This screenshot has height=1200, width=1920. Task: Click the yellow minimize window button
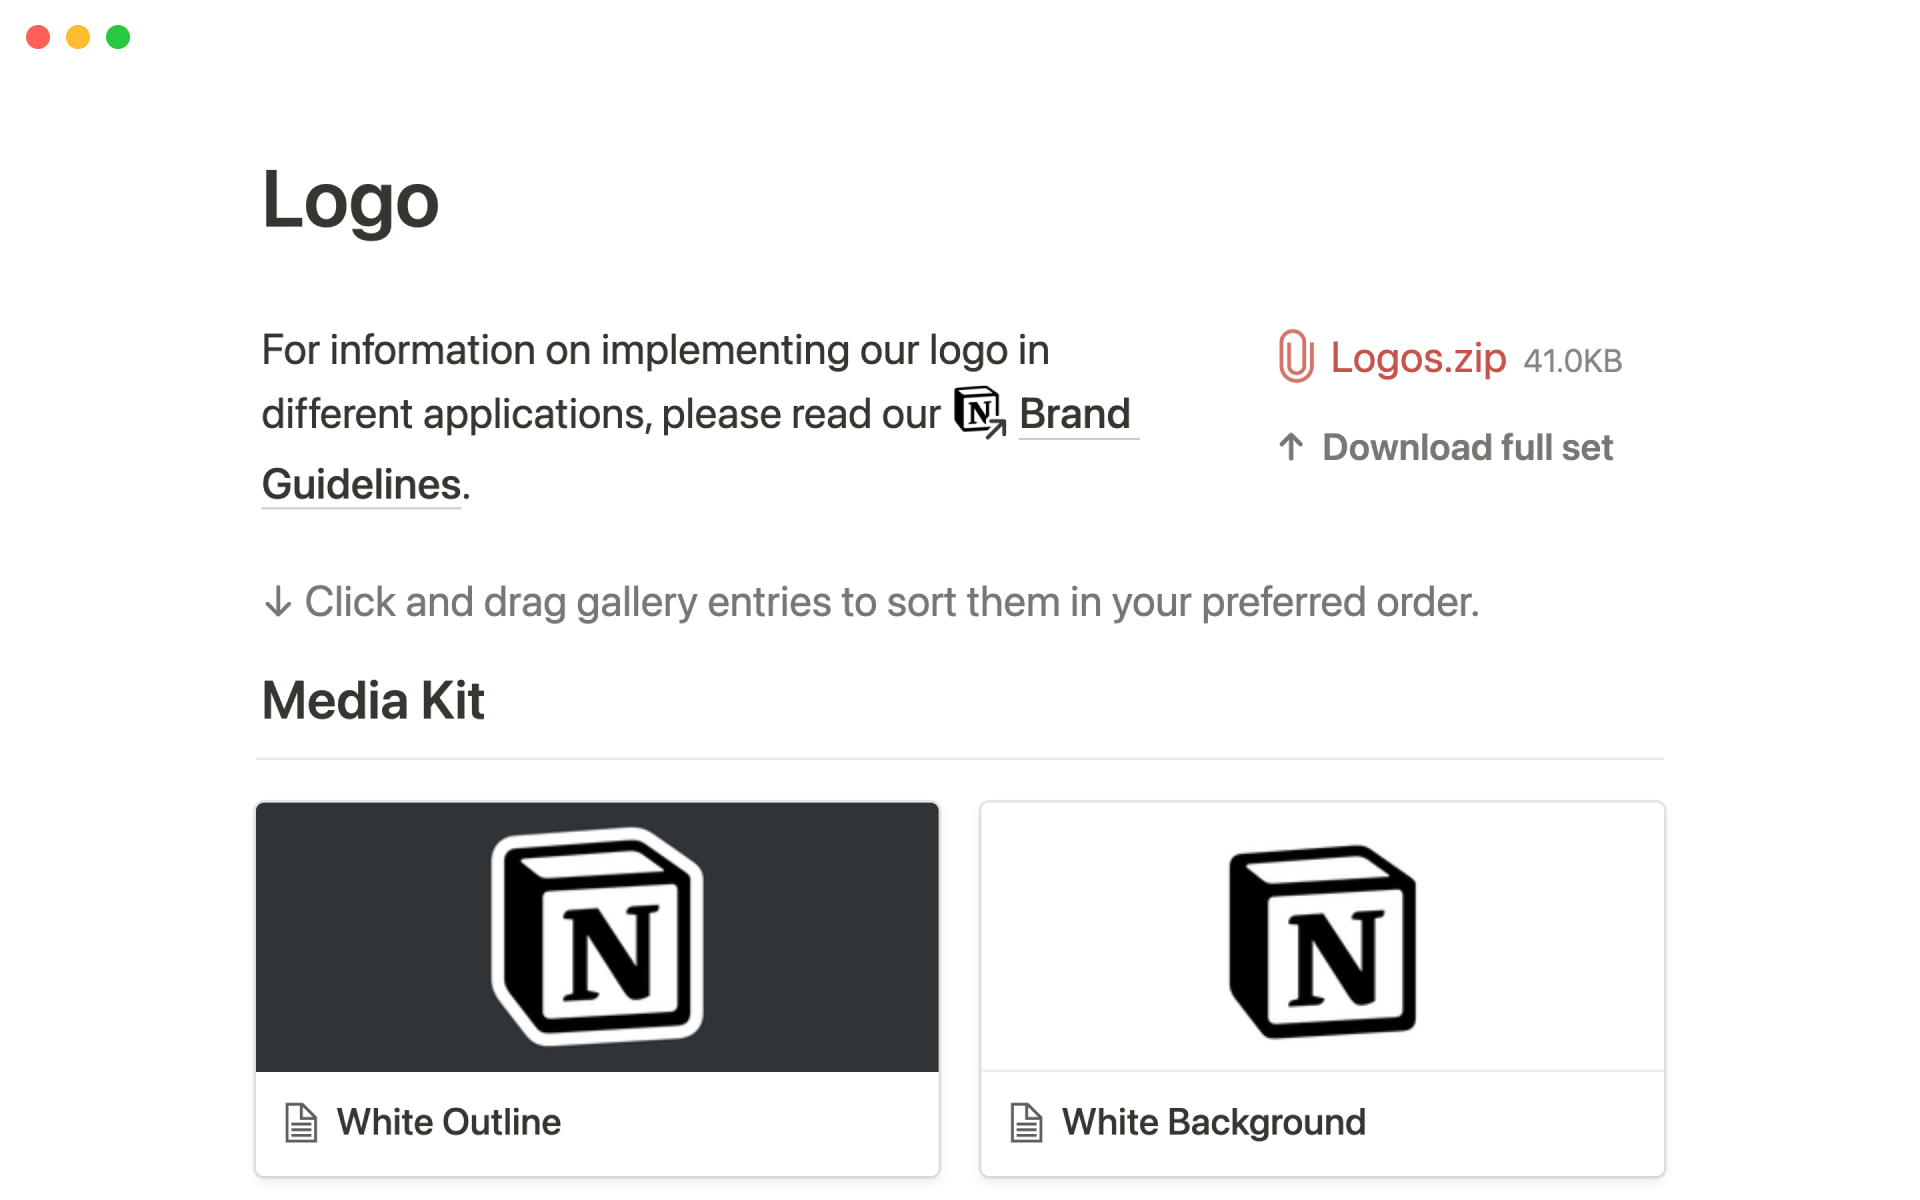[78, 37]
